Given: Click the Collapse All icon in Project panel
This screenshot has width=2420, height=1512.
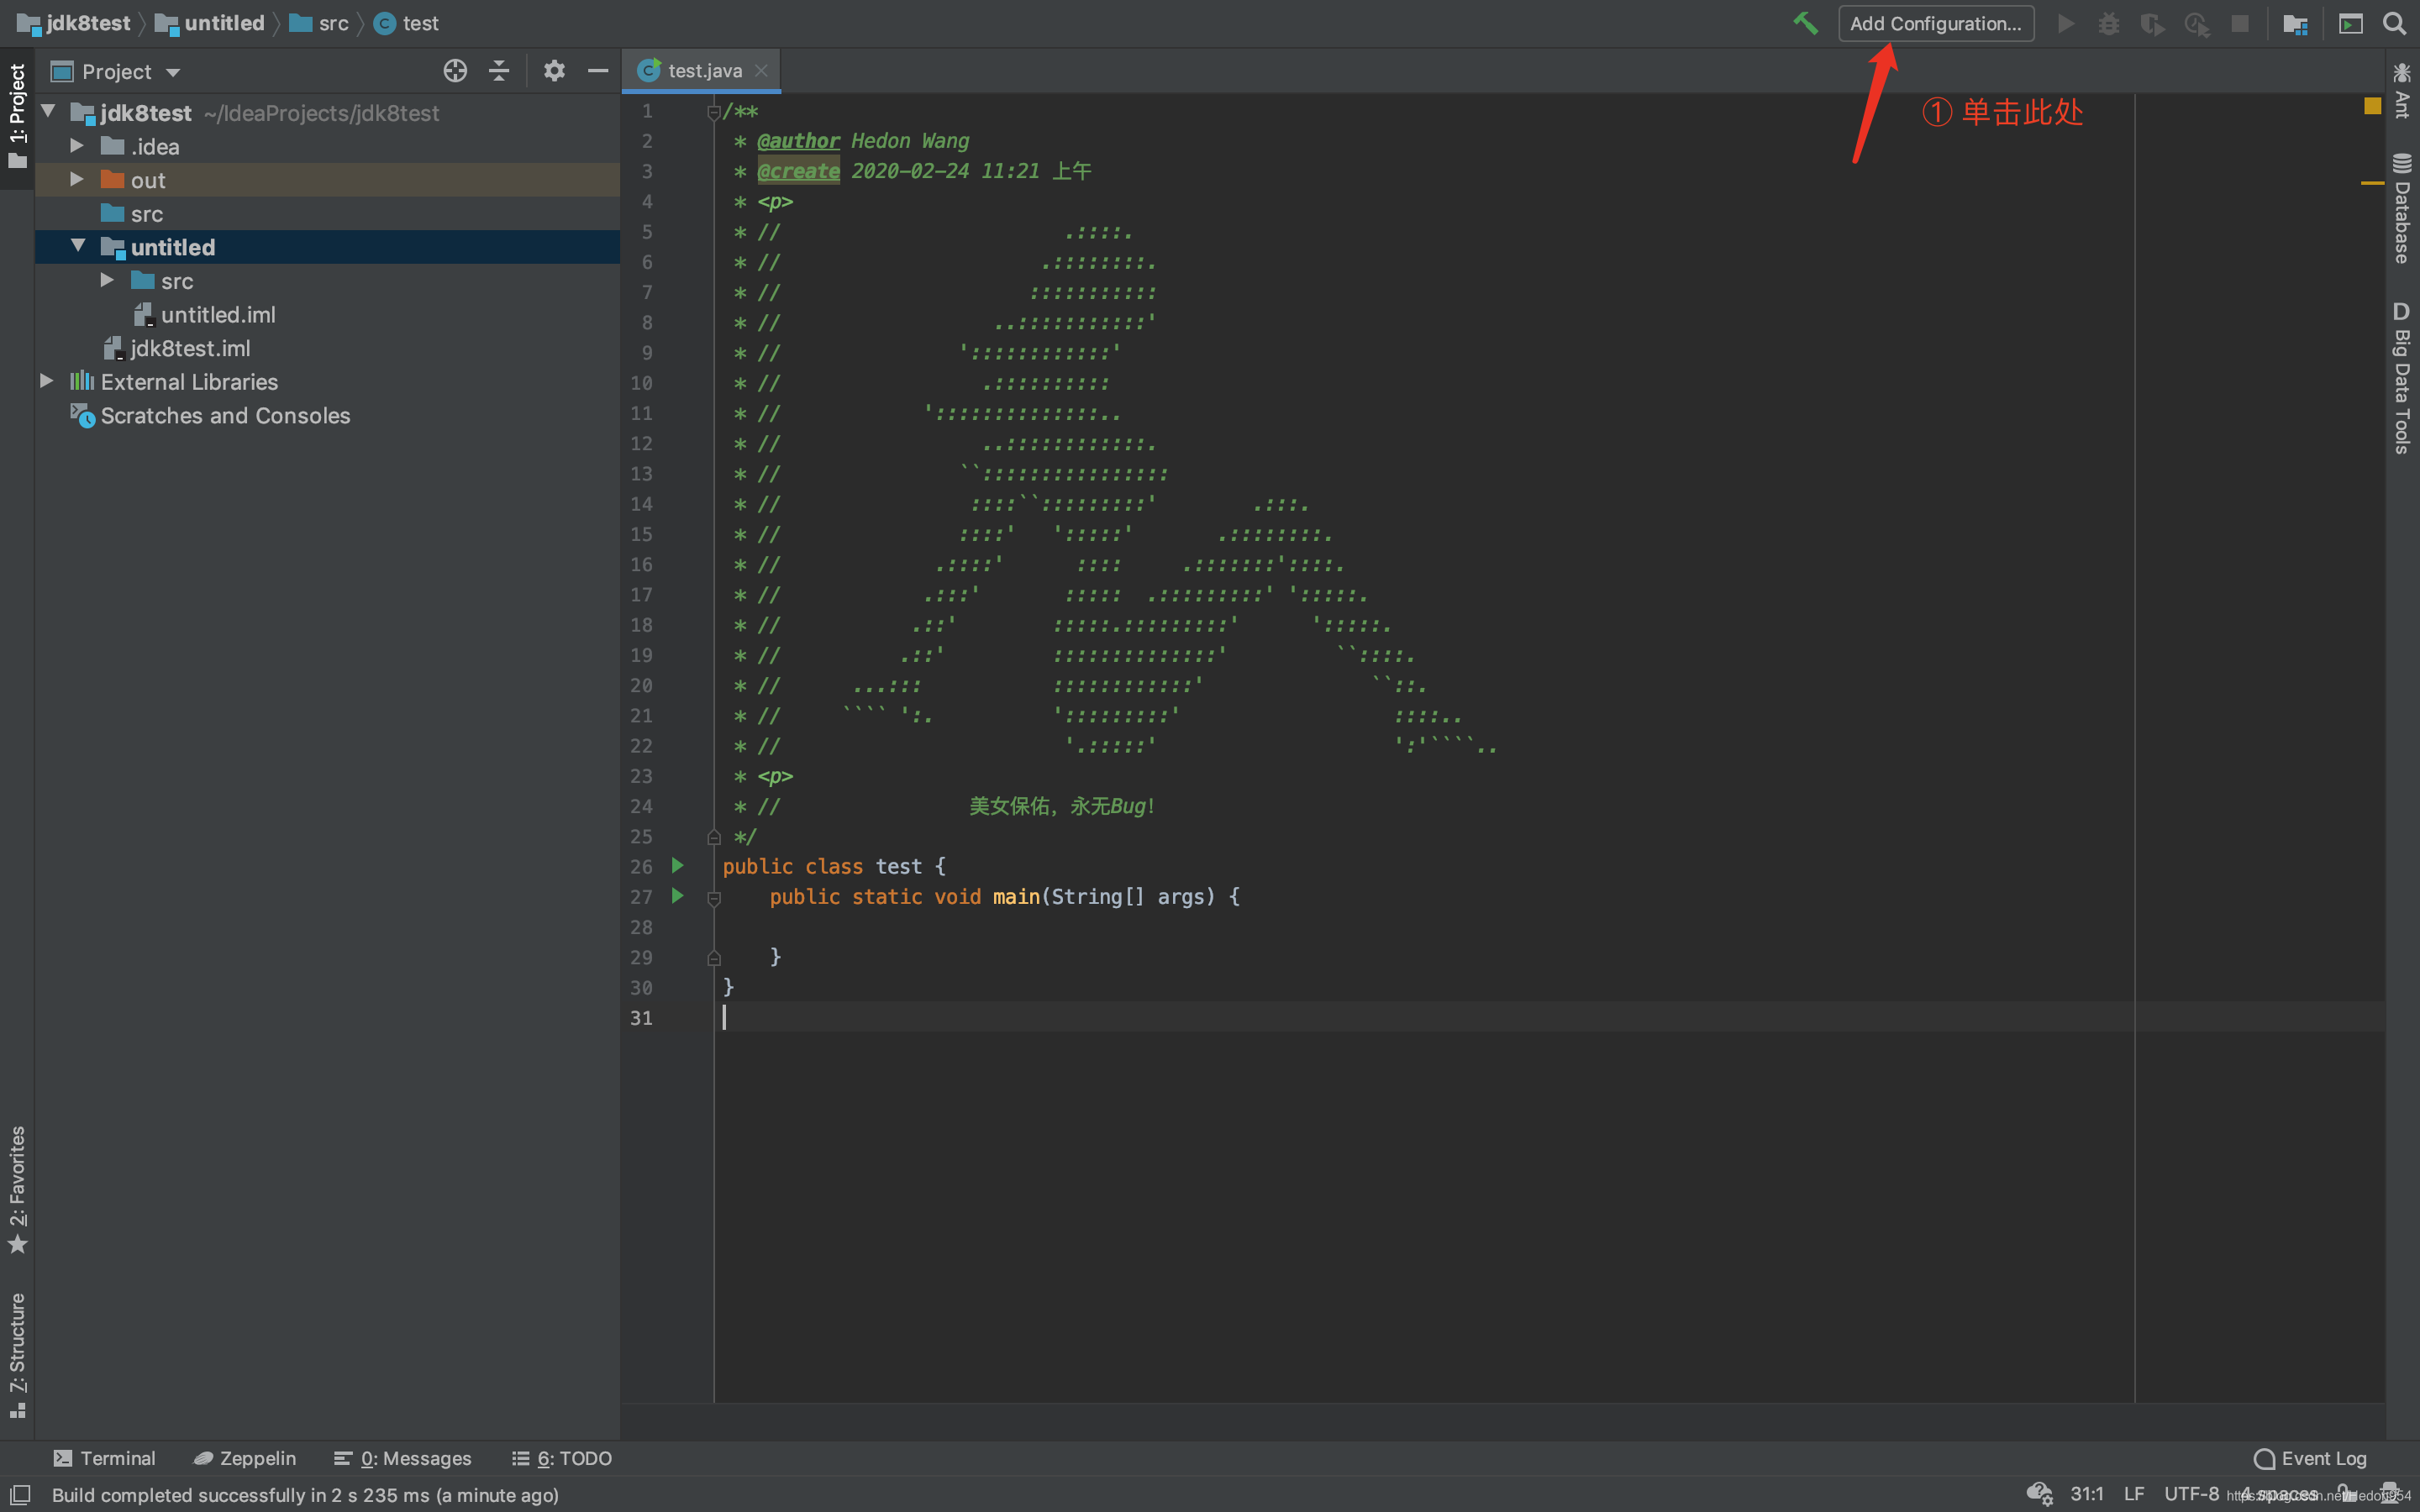Looking at the screenshot, I should pos(499,71).
